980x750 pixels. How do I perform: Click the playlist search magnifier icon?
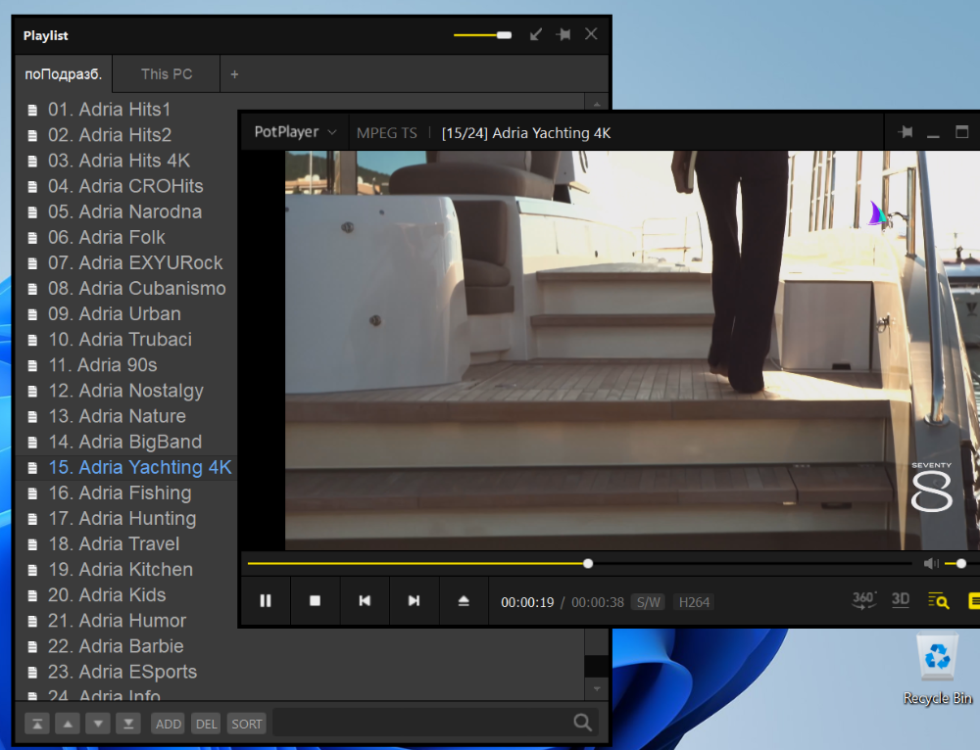582,723
